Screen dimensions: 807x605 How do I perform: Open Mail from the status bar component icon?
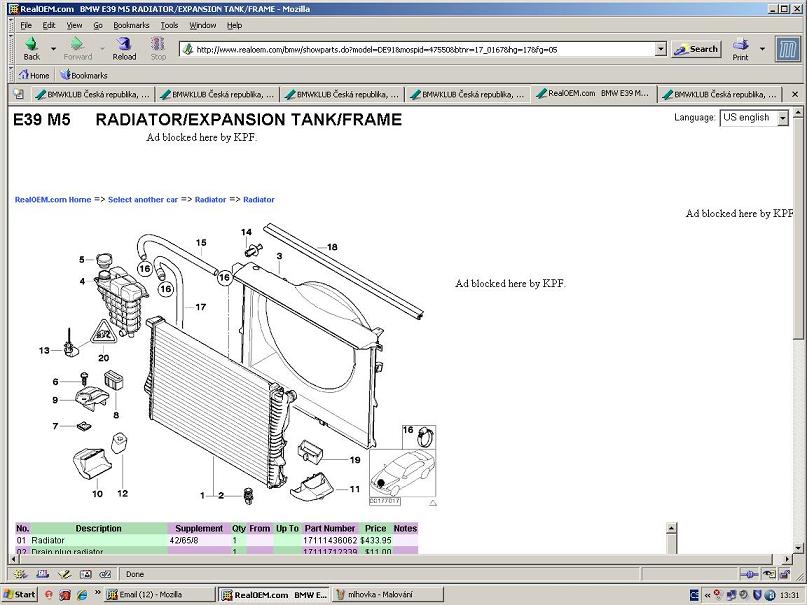pos(42,574)
